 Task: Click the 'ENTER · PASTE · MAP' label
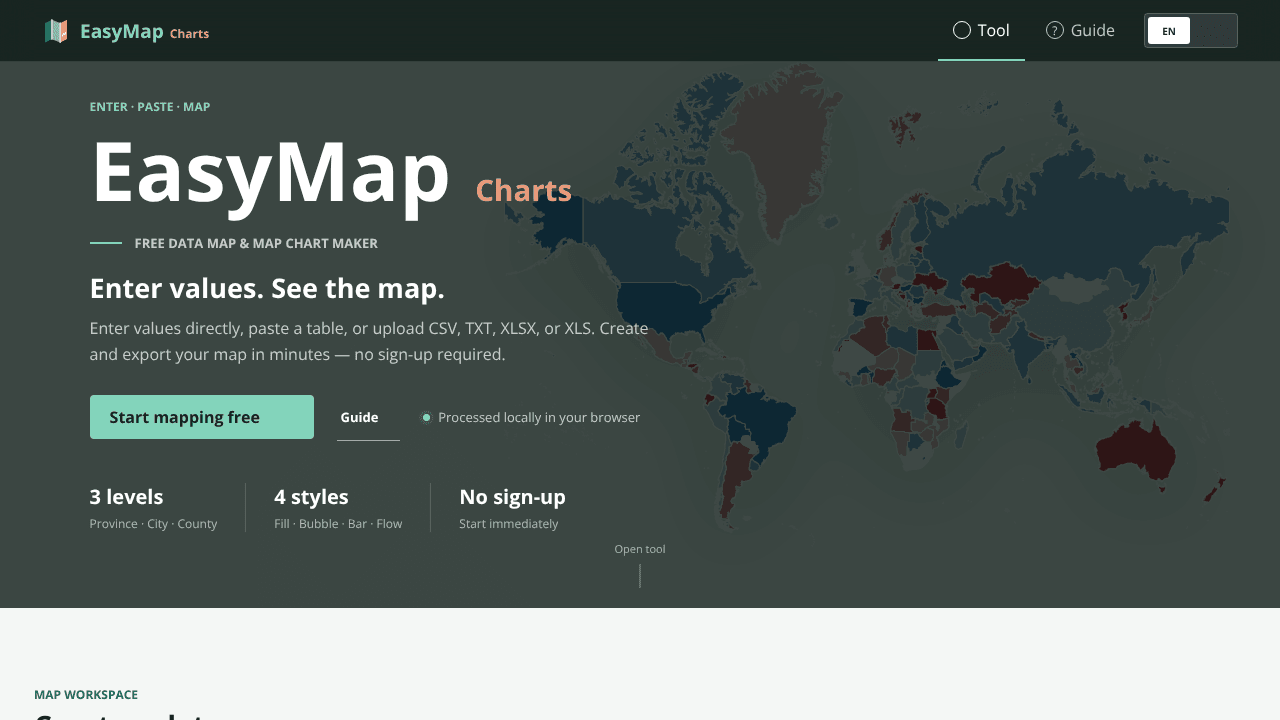click(x=150, y=107)
